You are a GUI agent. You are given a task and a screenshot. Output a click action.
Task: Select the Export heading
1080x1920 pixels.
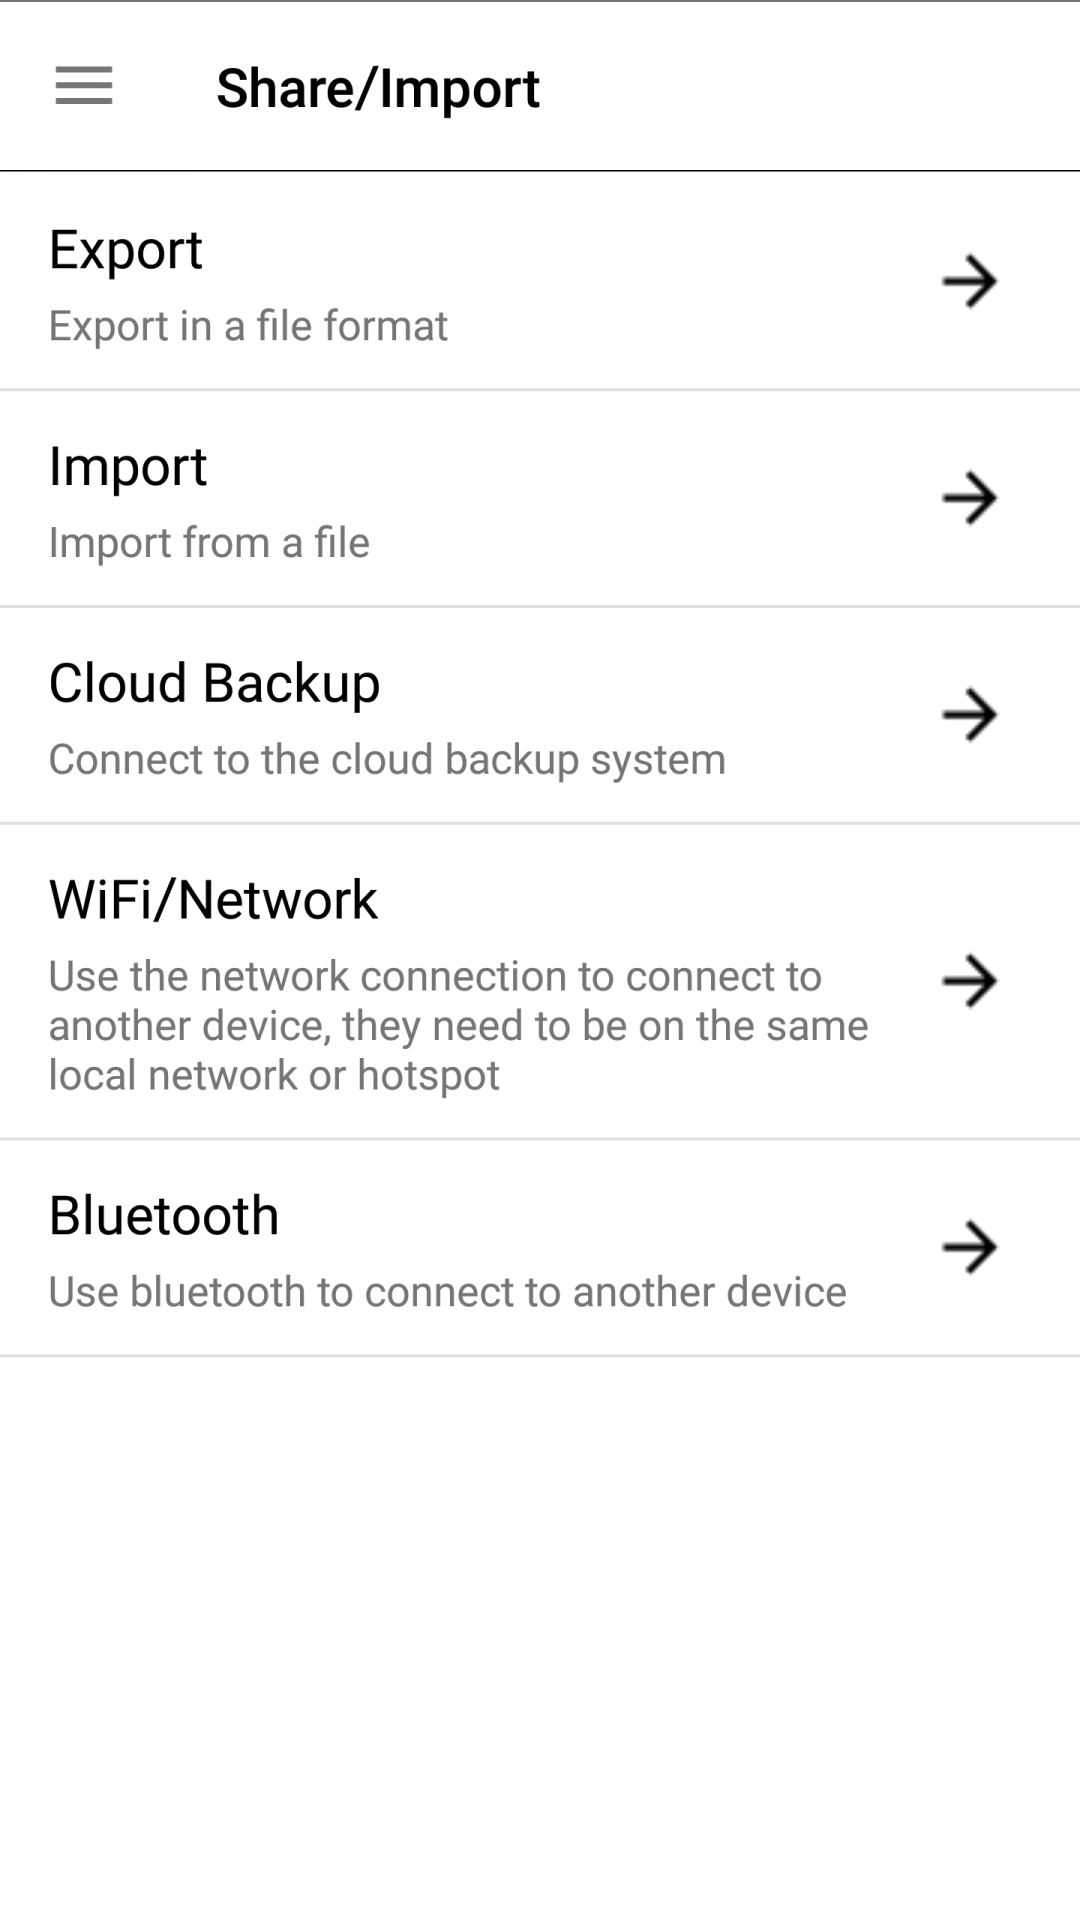pyautogui.click(x=126, y=250)
